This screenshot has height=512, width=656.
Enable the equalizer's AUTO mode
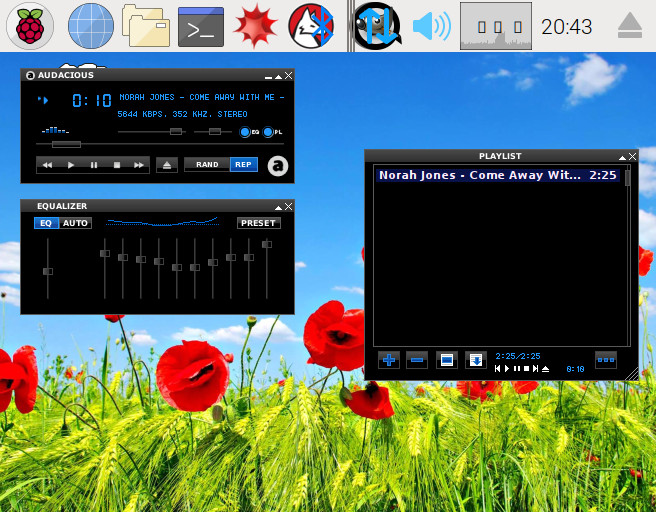point(76,223)
